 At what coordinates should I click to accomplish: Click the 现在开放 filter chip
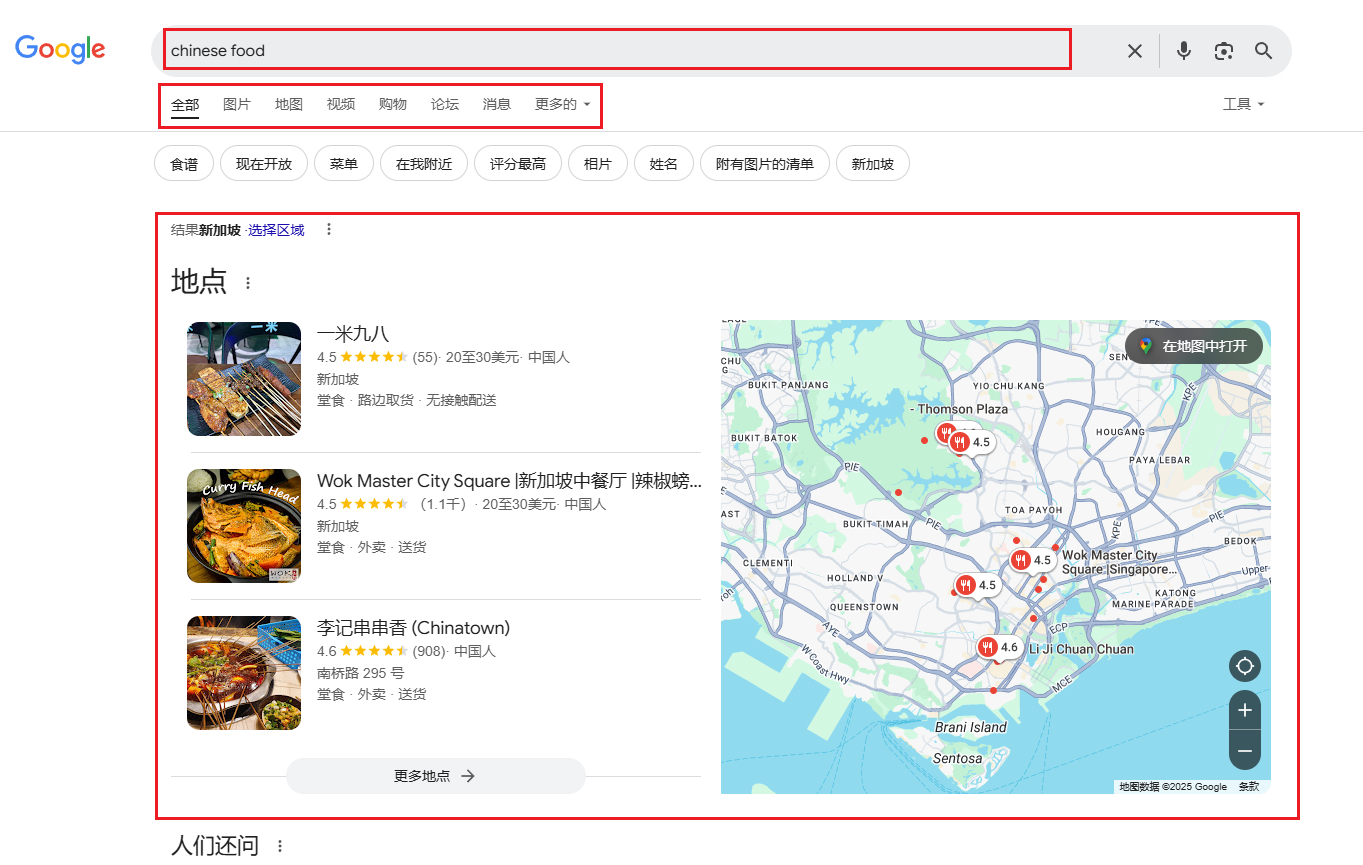point(264,164)
